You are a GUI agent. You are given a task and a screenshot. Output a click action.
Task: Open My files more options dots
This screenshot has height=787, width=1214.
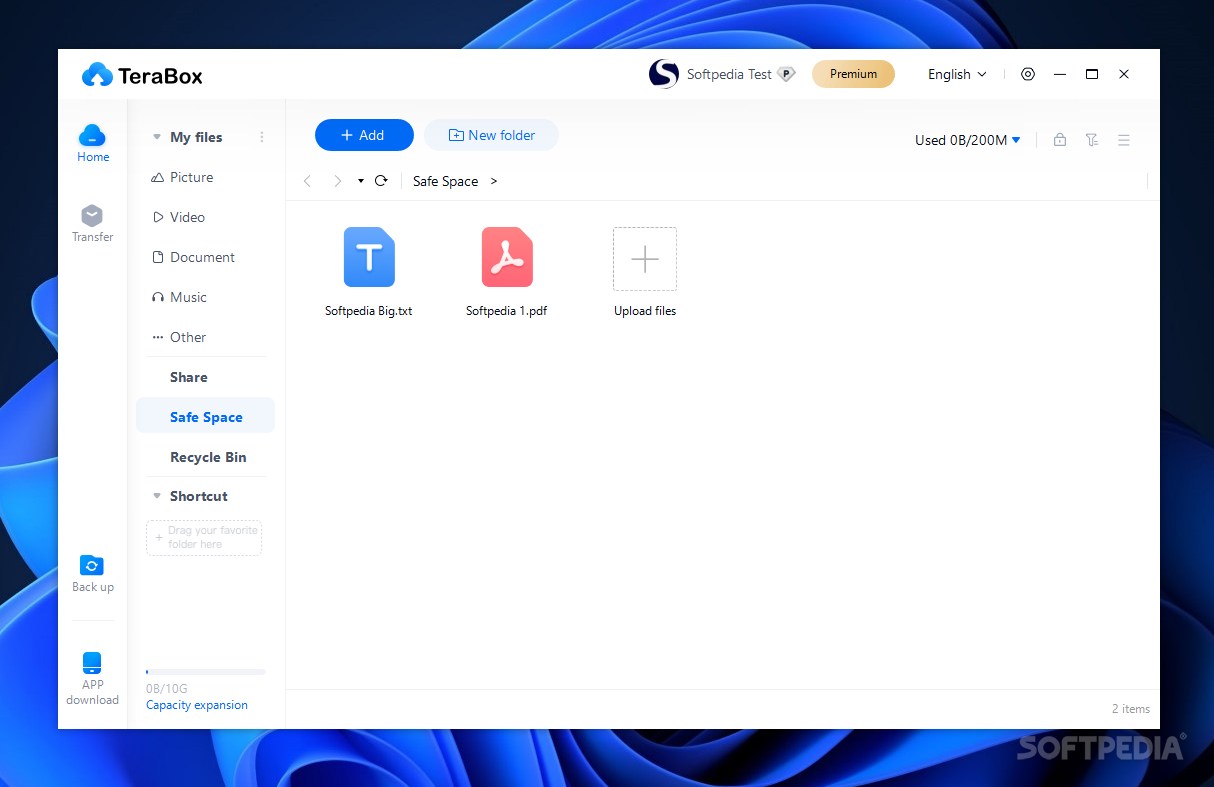262,137
